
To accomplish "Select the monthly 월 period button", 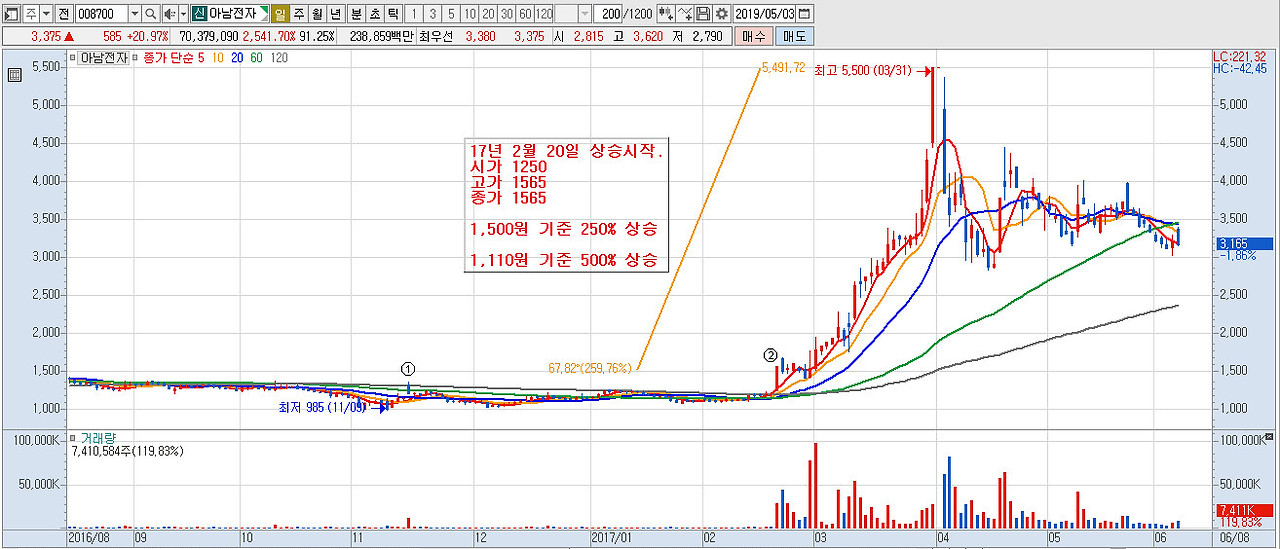I will [317, 14].
